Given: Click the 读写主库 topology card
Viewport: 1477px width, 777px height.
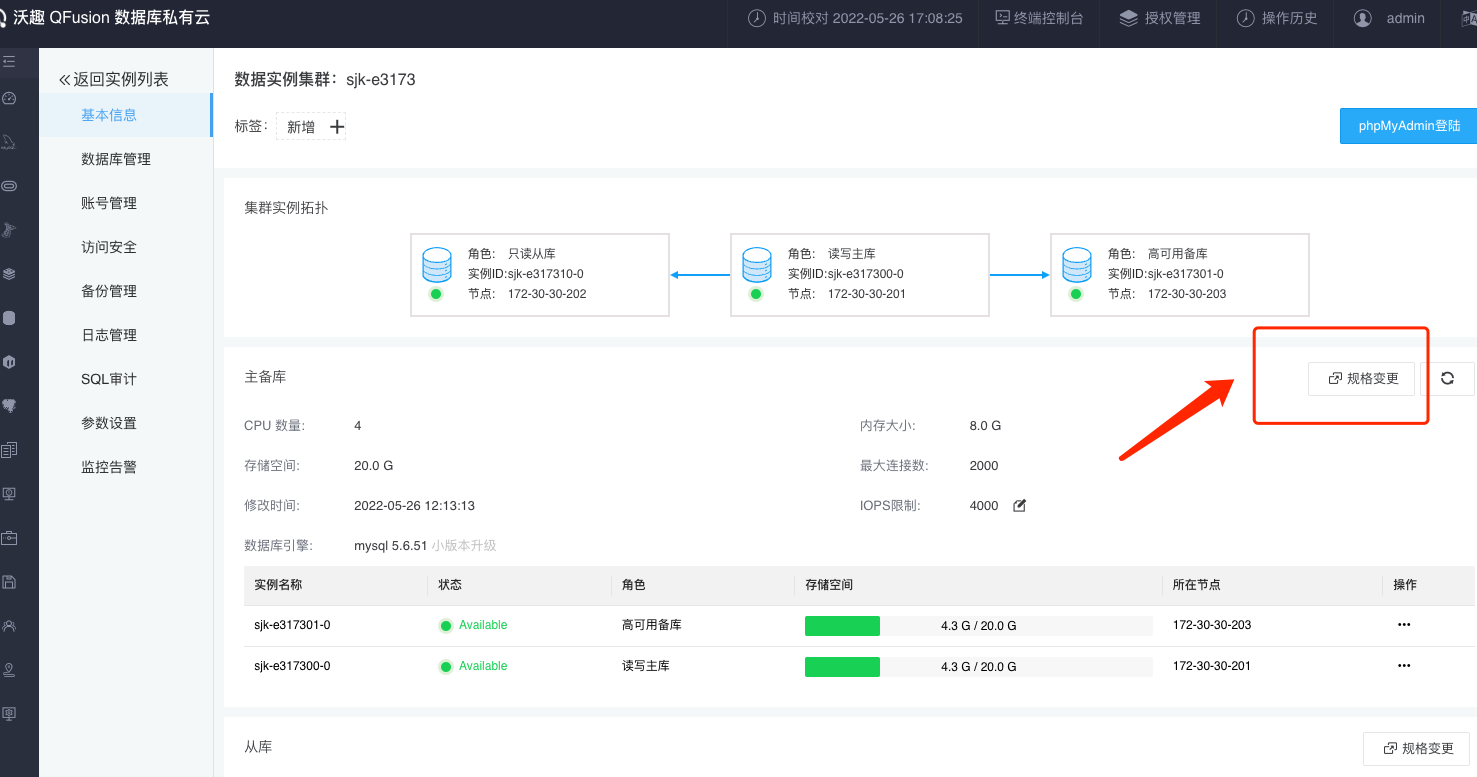Looking at the screenshot, I should click(860, 275).
